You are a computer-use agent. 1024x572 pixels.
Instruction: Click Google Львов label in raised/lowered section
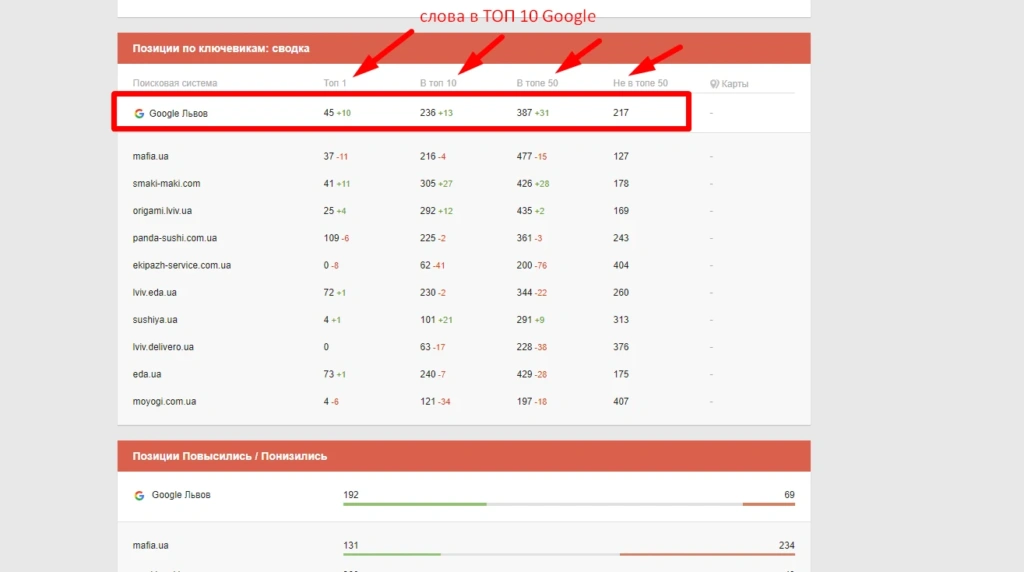pos(181,495)
